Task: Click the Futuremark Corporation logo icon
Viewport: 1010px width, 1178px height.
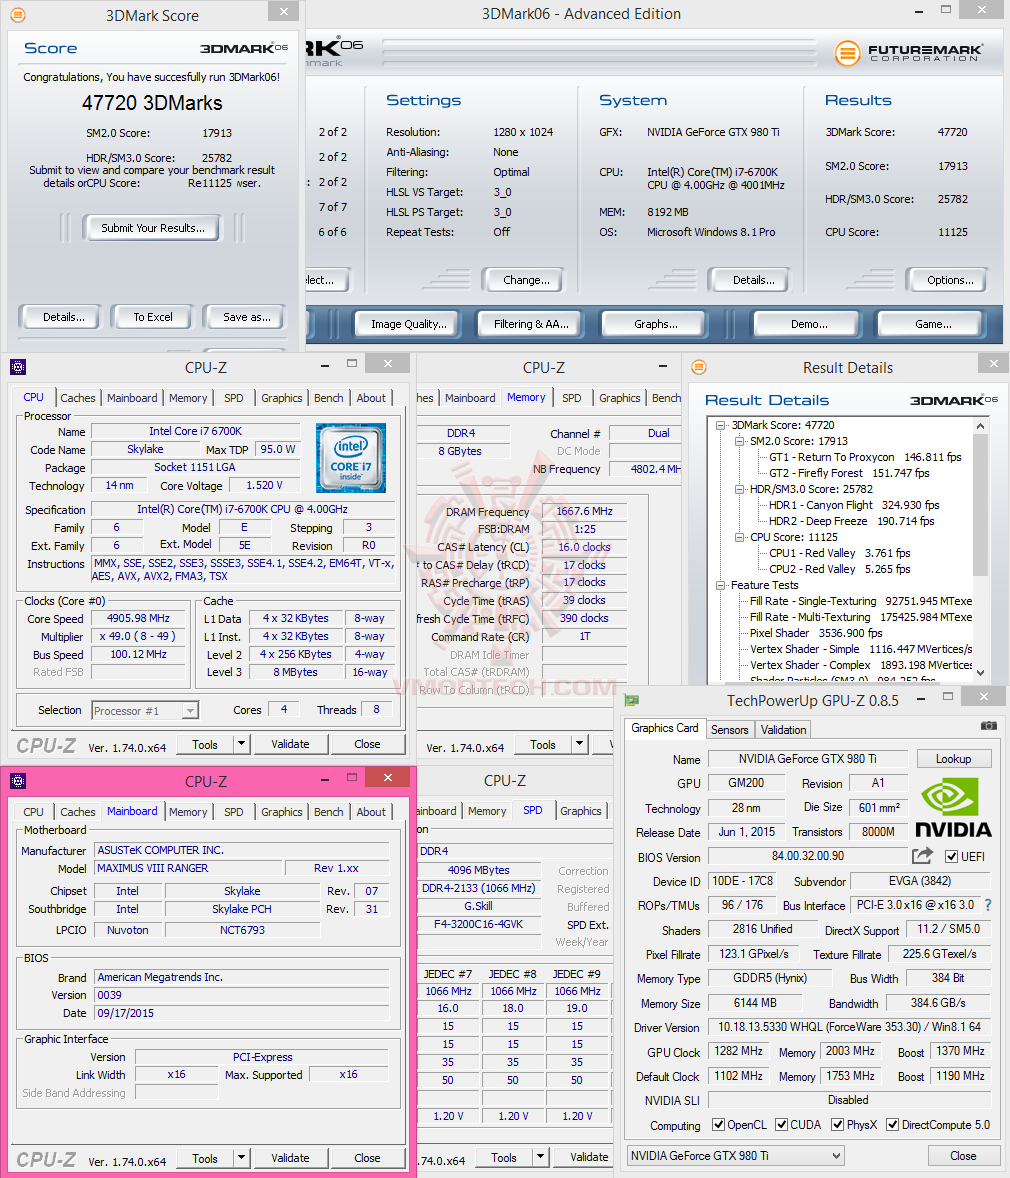Action: pyautogui.click(x=848, y=53)
